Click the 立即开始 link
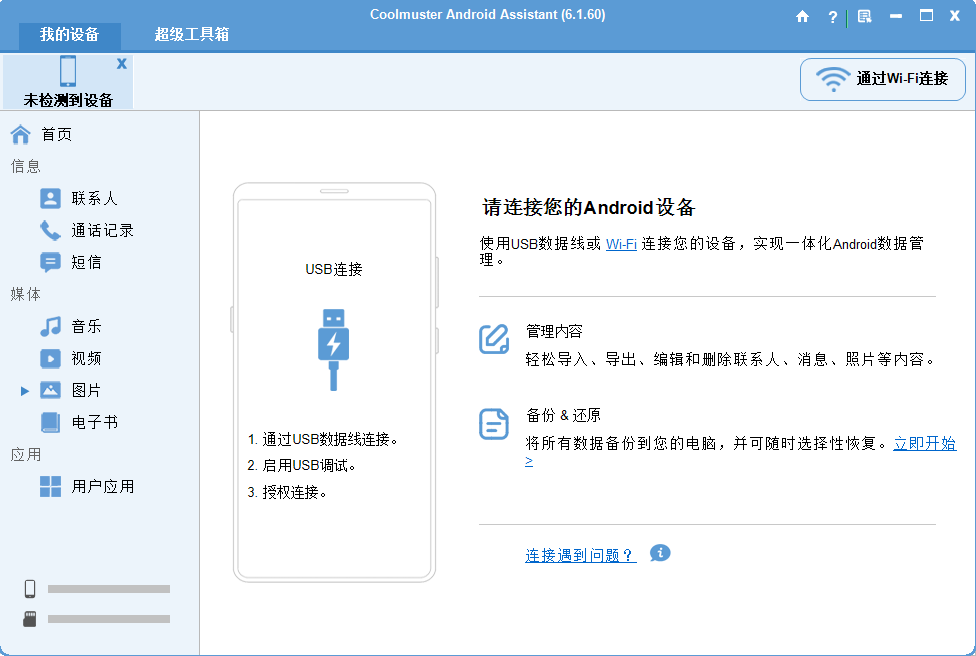976x656 pixels. 924,443
